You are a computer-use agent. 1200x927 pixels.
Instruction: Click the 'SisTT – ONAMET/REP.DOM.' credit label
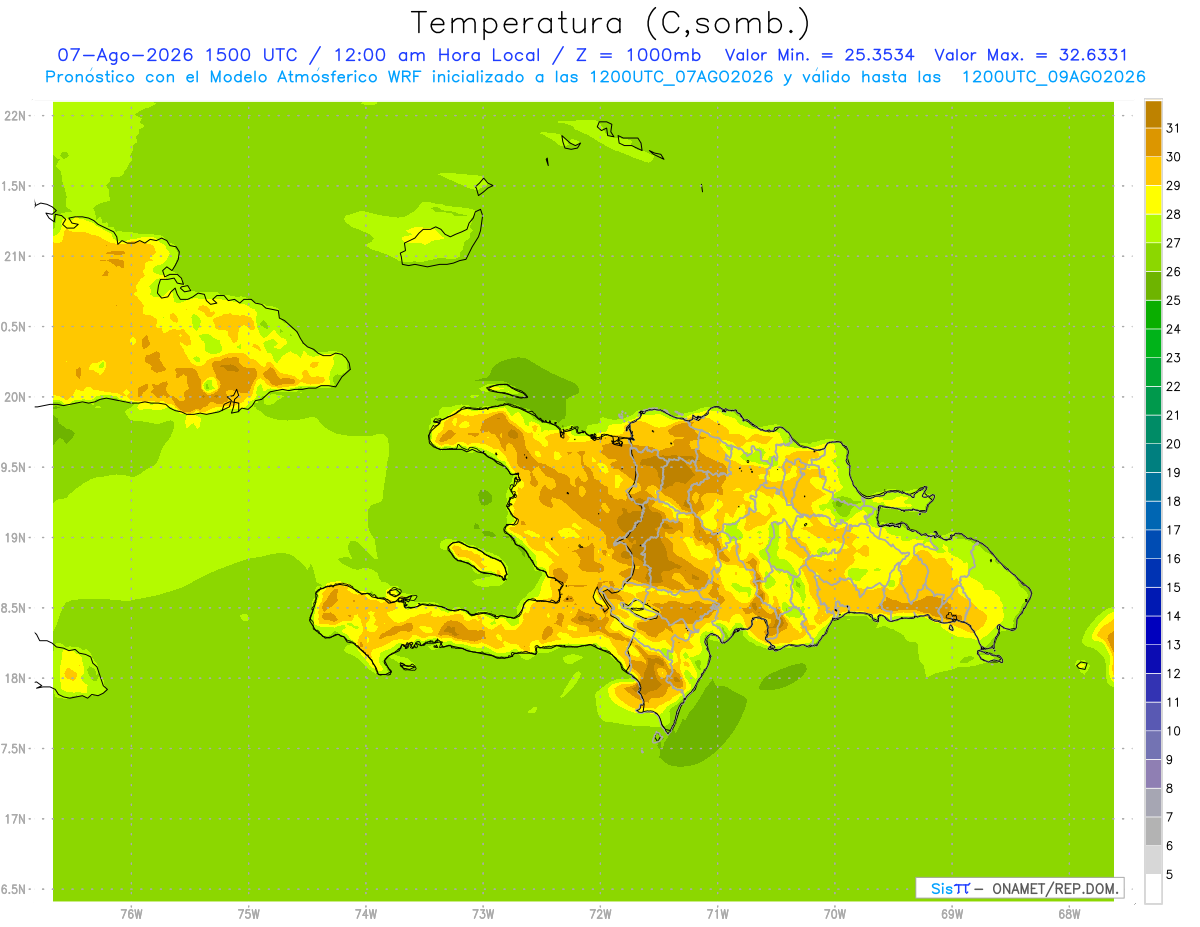point(1019,888)
